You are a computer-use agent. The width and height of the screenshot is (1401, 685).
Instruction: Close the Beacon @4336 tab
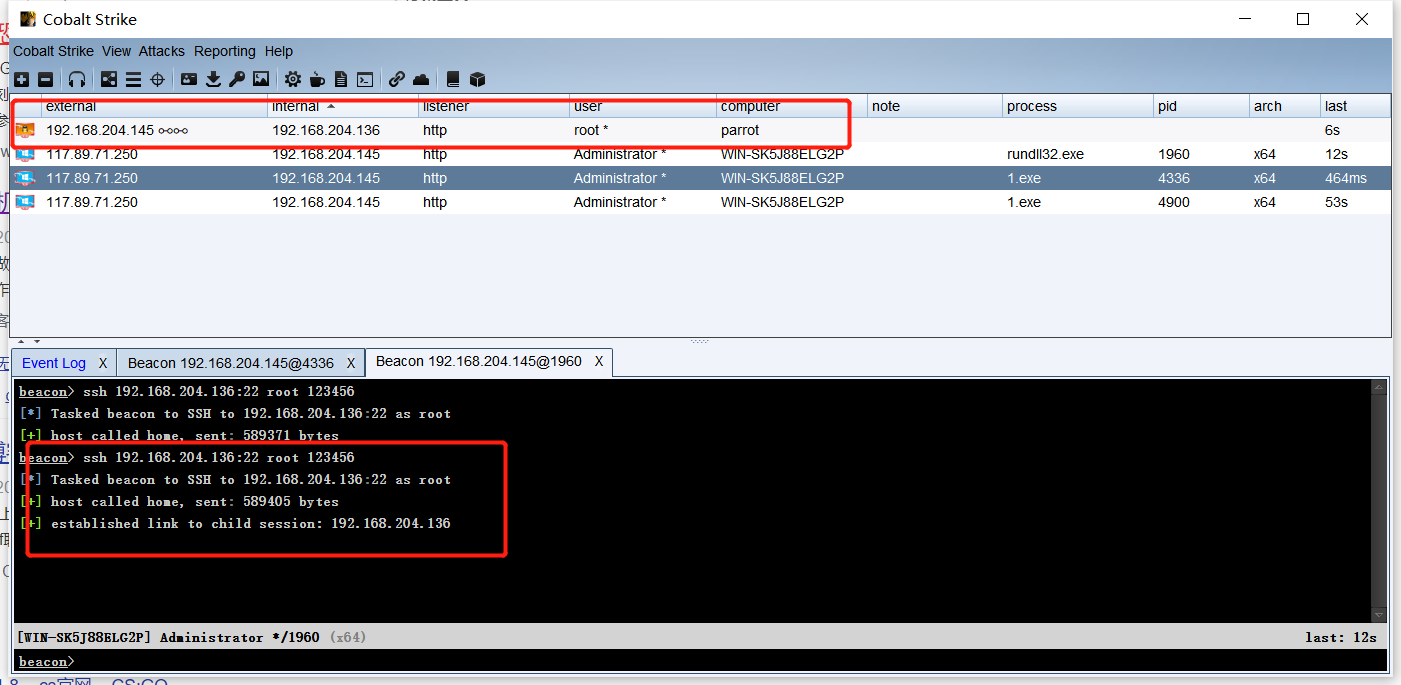click(x=351, y=363)
